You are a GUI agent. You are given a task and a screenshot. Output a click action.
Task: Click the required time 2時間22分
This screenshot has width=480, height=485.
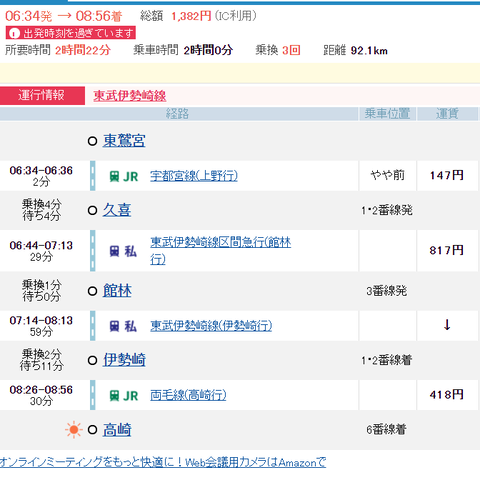click(83, 50)
